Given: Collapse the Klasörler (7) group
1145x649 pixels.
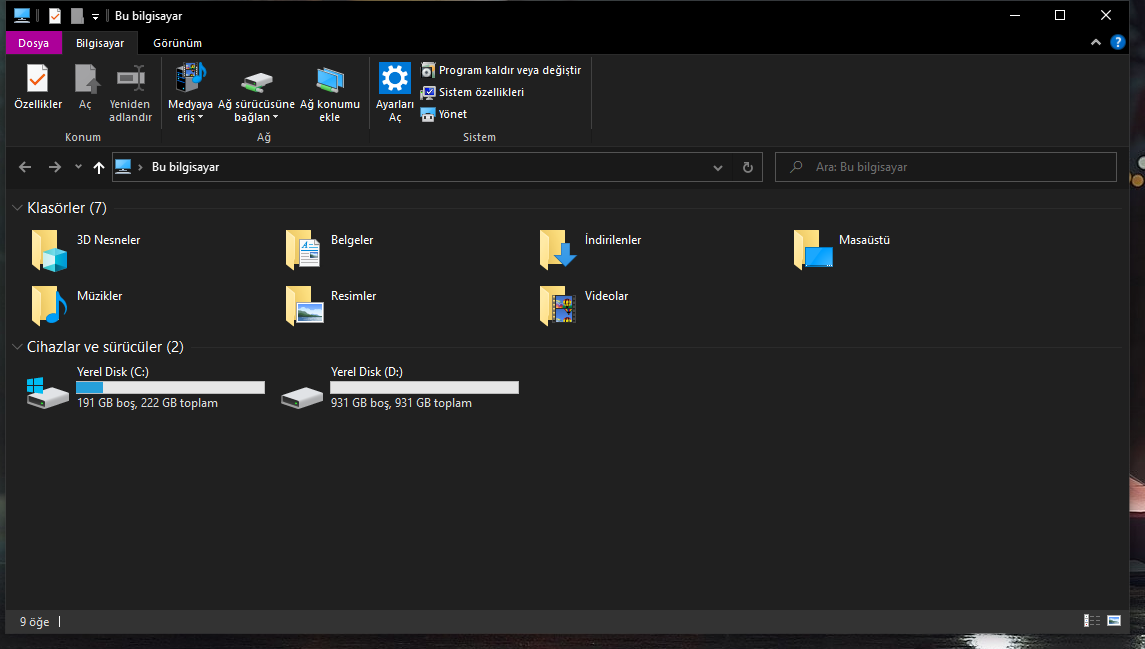Looking at the screenshot, I should coord(18,208).
